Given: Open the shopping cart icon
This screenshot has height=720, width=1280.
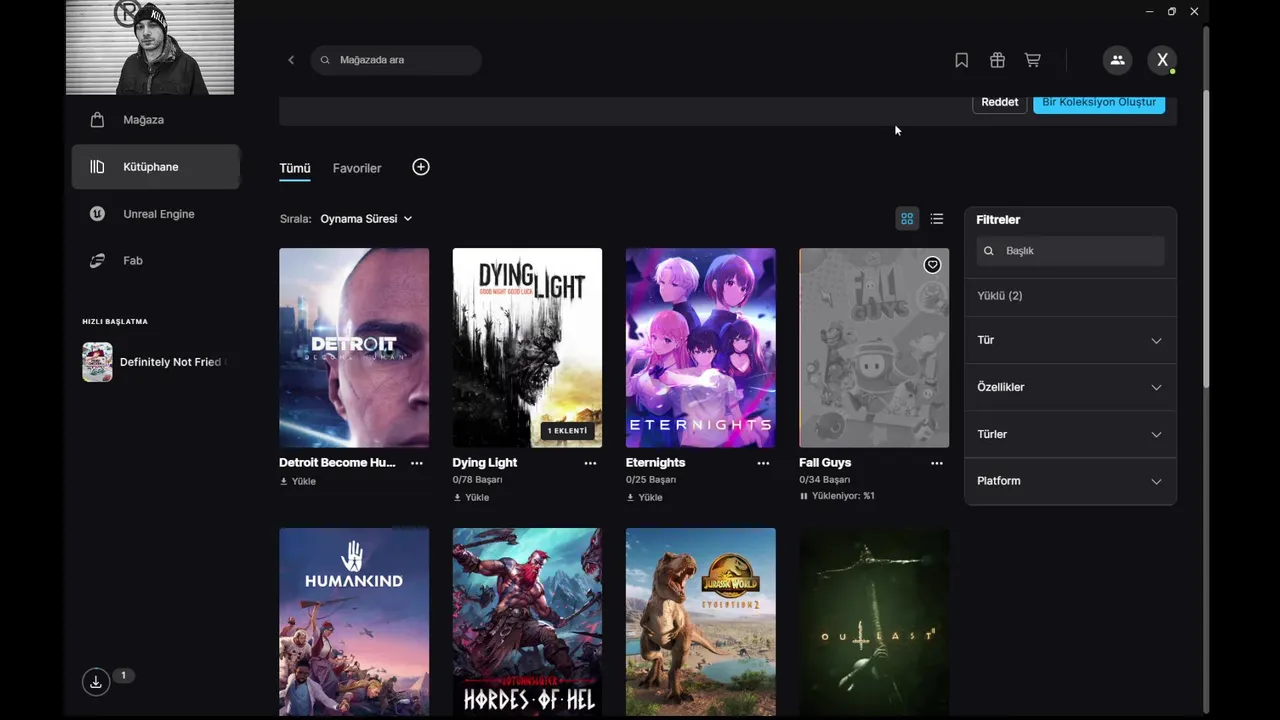Looking at the screenshot, I should click(1033, 60).
